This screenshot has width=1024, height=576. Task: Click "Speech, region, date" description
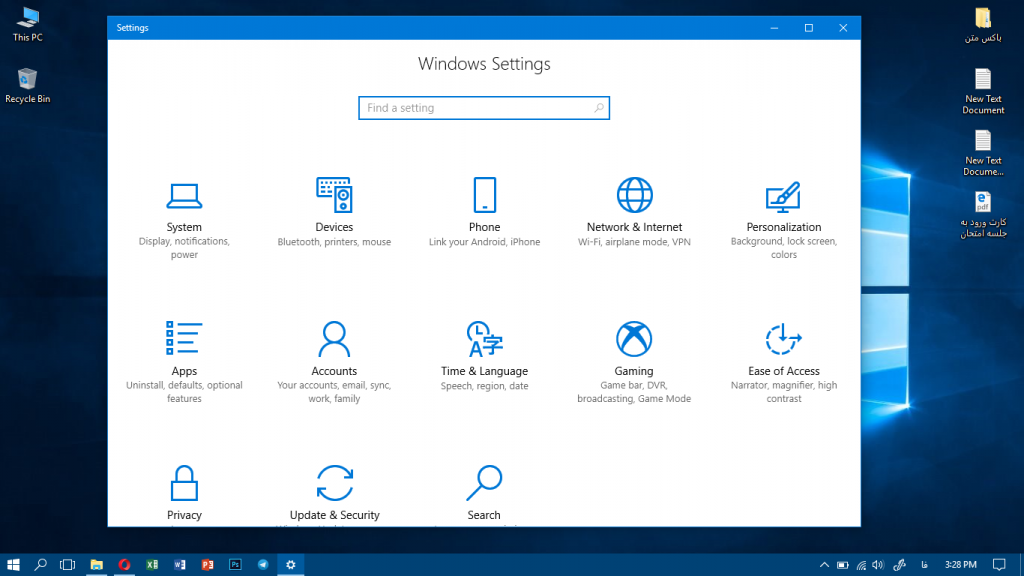tap(485, 386)
